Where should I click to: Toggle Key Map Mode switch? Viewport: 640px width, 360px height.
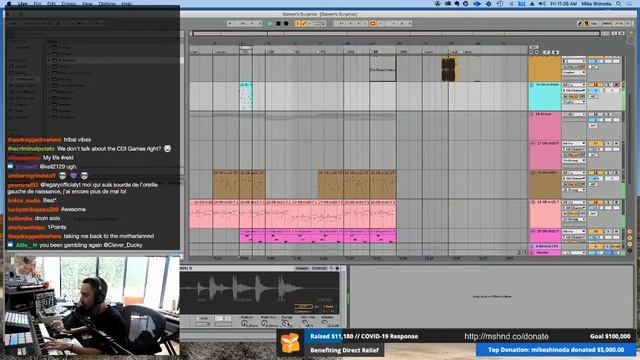pyautogui.click(x=594, y=24)
